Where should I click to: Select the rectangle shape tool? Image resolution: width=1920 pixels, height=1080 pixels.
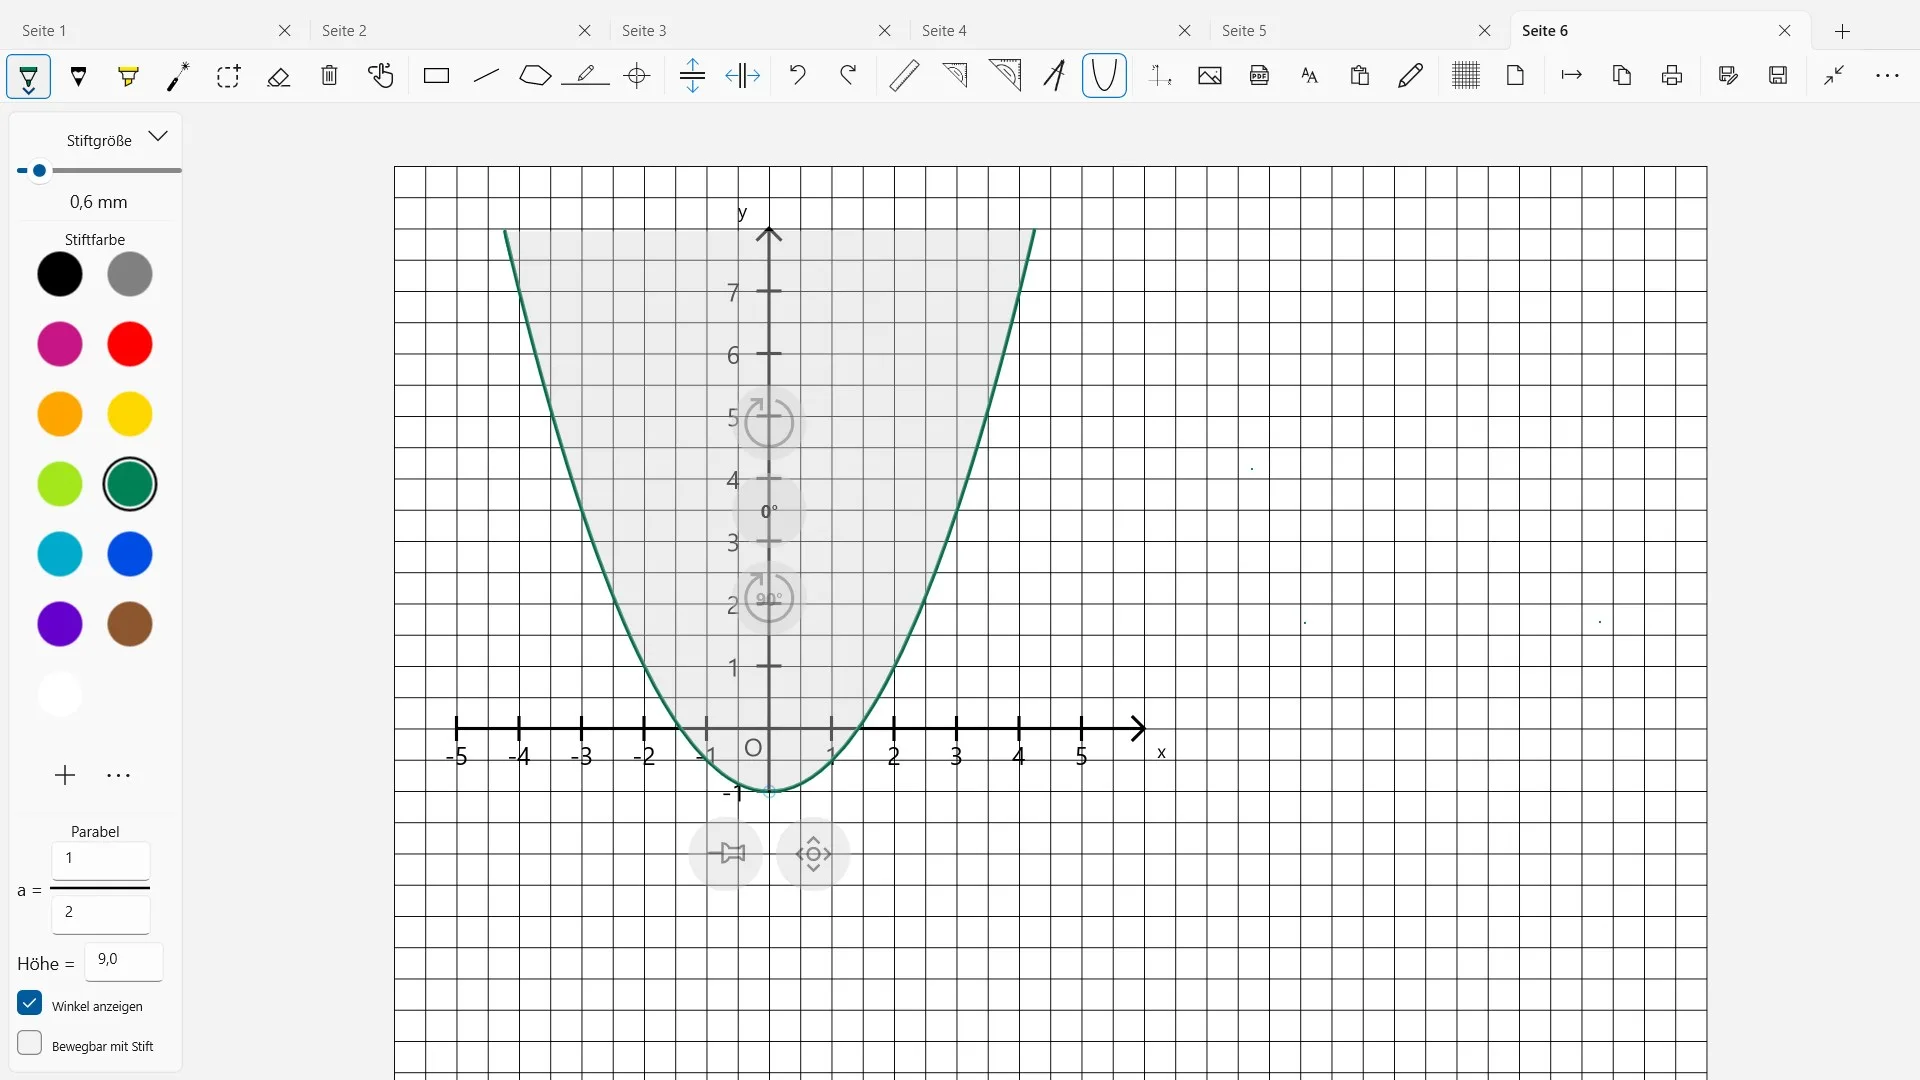click(436, 76)
